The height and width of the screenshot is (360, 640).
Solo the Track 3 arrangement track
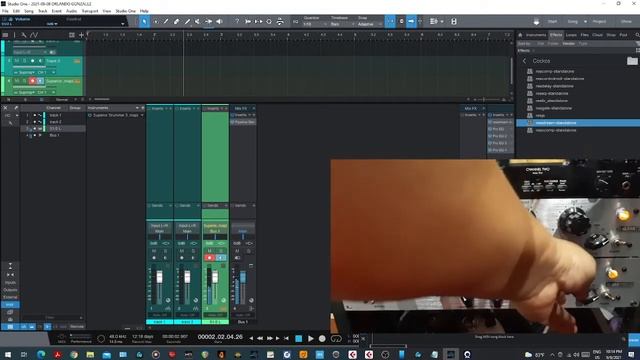24,61
